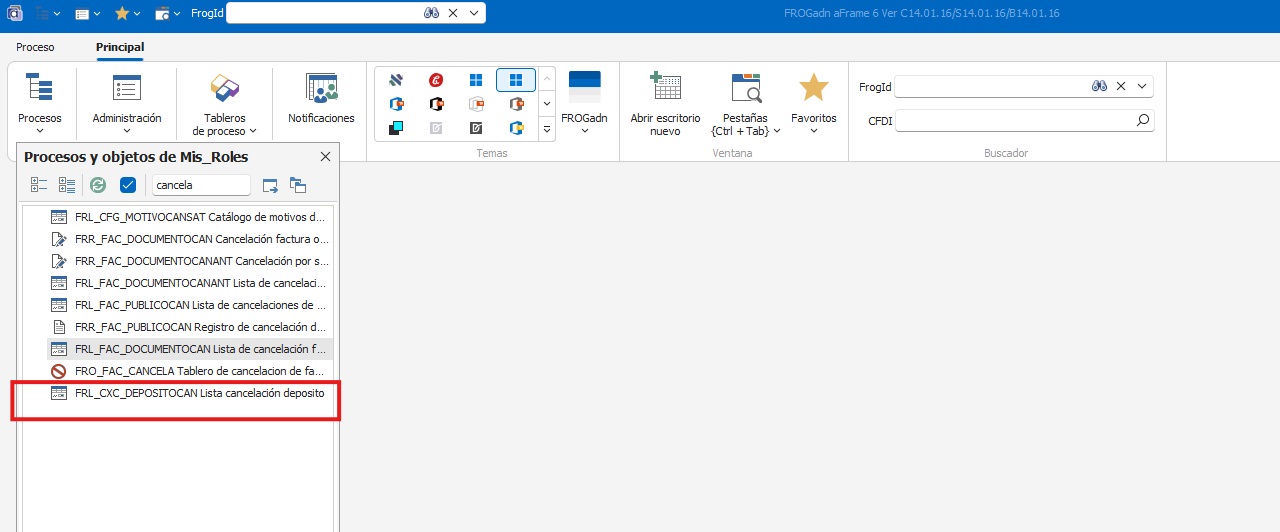Viewport: 1280px width, 532px height.
Task: Close the Procesos y objetos de Mis_Roles panel
Action: (325, 157)
